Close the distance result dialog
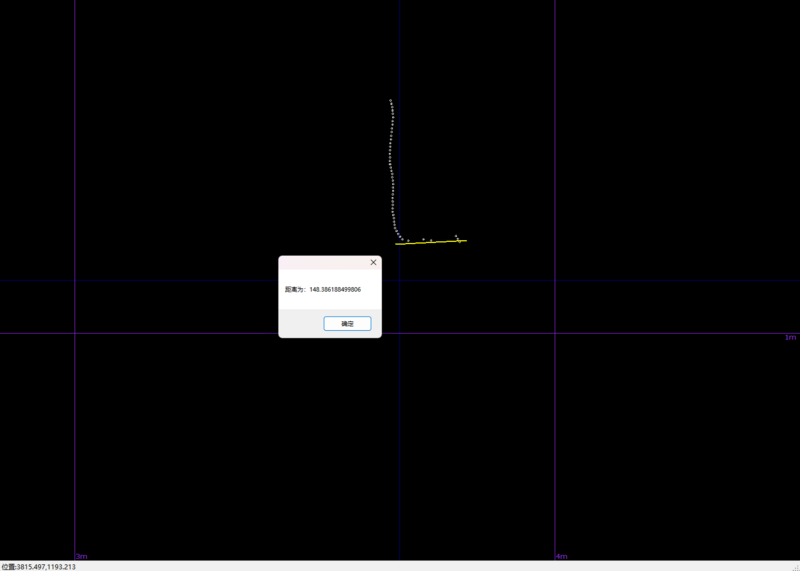The image size is (800, 571). pyautogui.click(x=373, y=262)
